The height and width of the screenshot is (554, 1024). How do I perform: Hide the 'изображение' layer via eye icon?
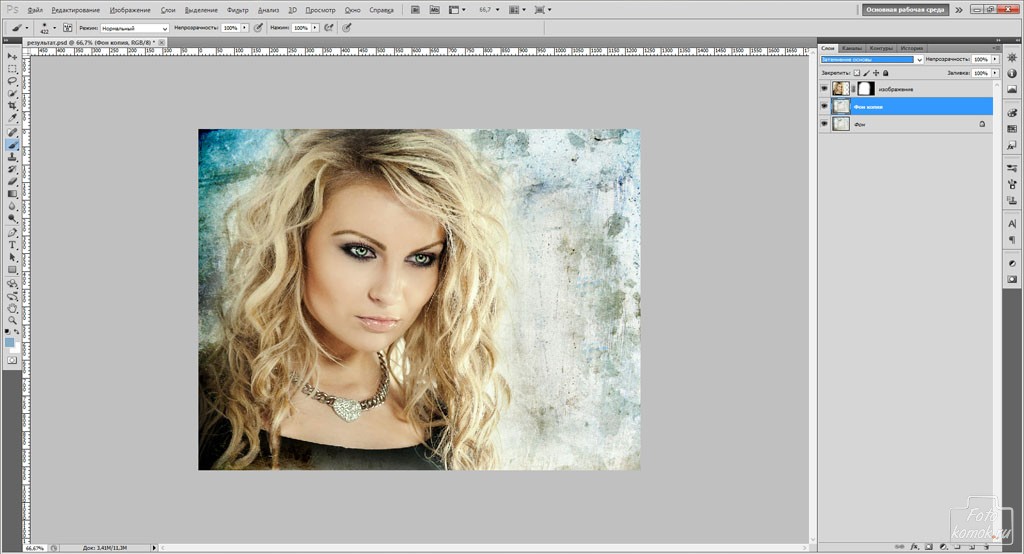coord(824,89)
